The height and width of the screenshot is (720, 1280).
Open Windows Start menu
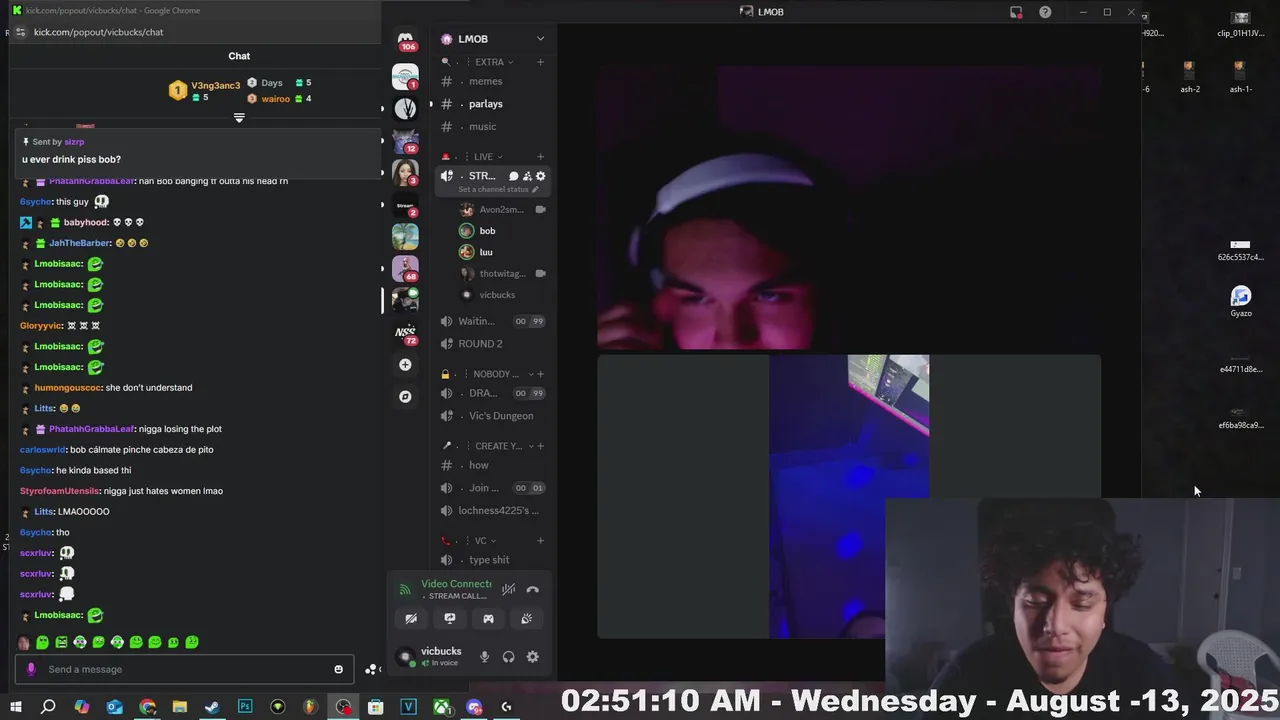point(16,707)
